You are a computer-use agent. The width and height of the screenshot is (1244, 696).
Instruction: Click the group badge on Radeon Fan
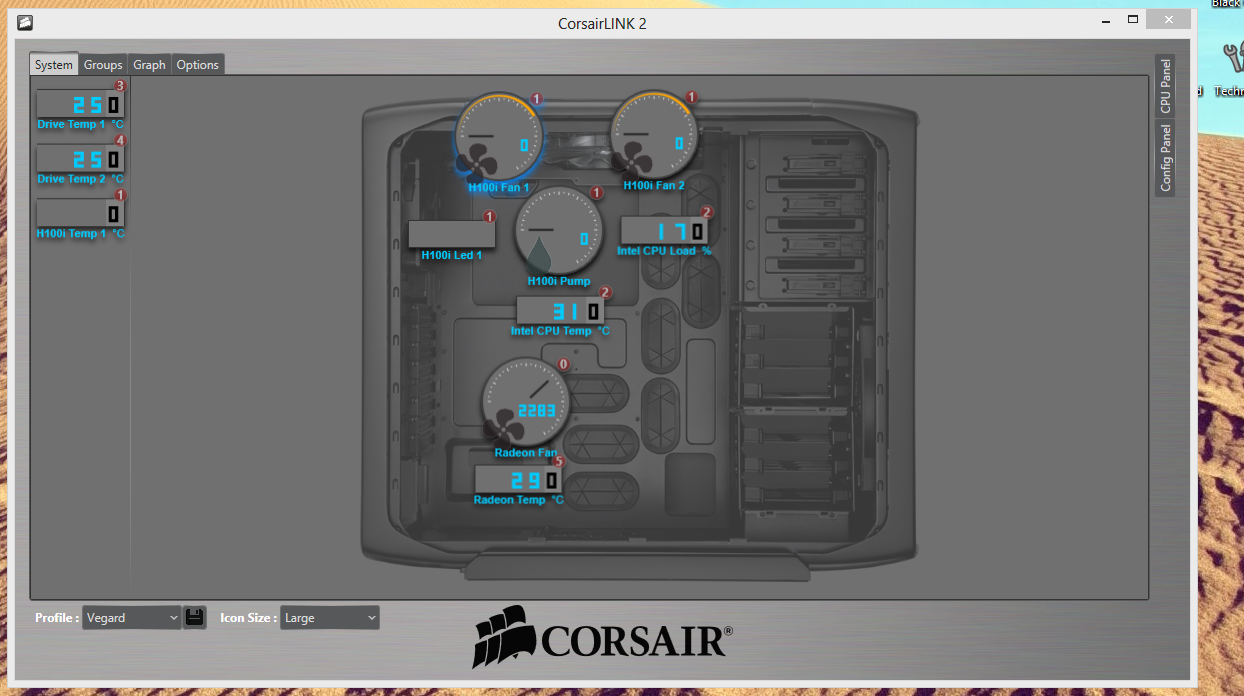tap(563, 365)
